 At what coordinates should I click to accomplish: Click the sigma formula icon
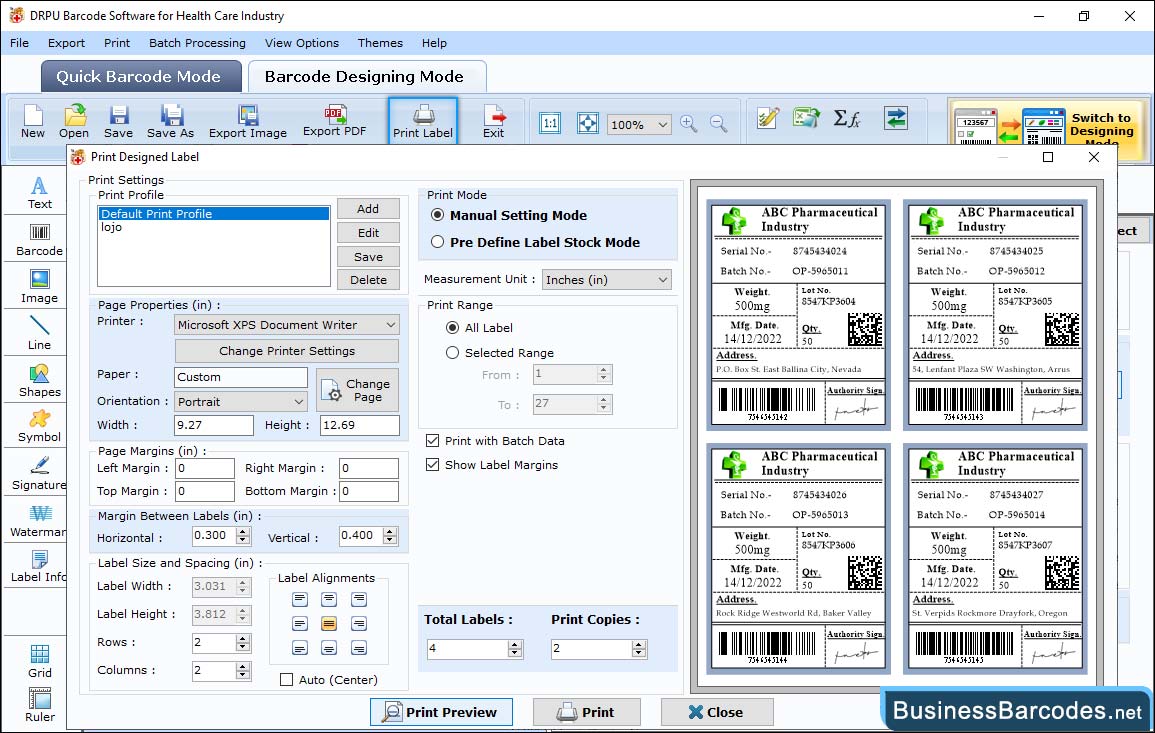click(846, 118)
